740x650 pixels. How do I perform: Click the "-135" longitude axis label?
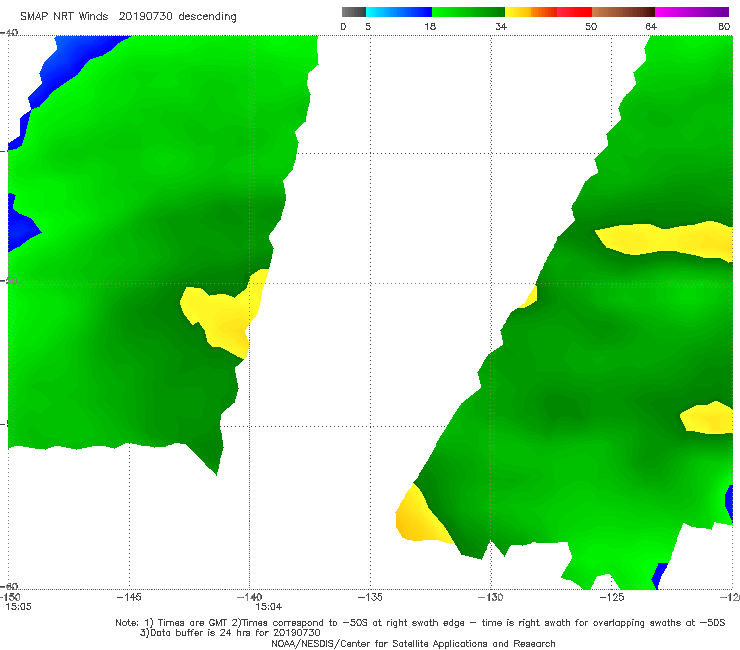[x=370, y=597]
